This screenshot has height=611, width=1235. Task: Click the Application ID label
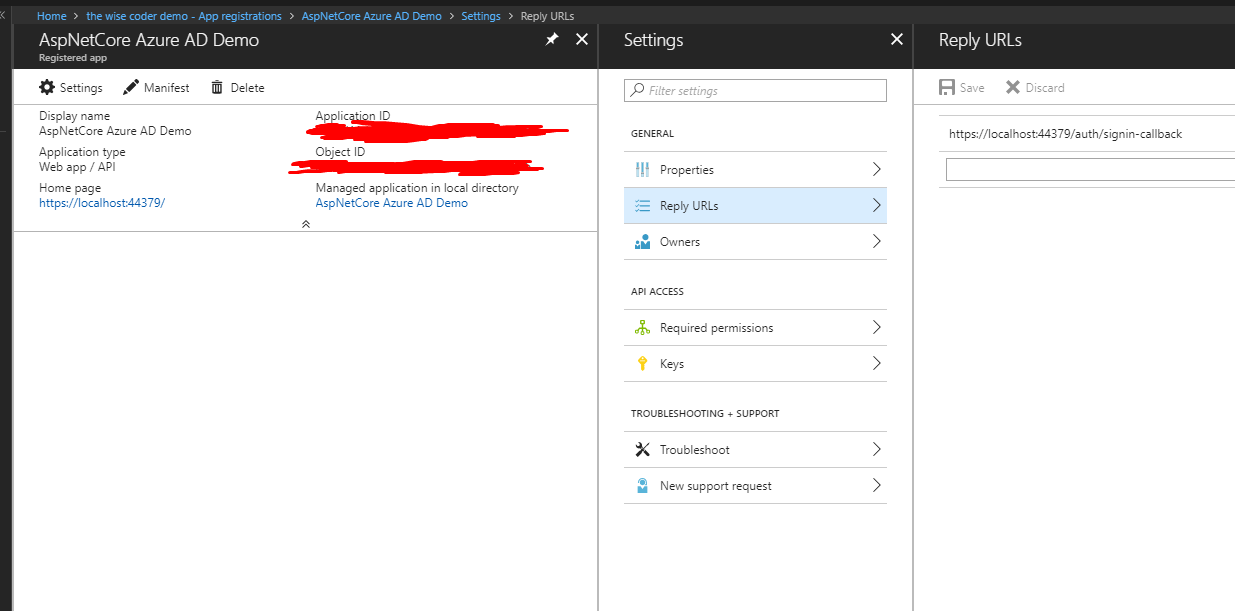click(x=353, y=116)
